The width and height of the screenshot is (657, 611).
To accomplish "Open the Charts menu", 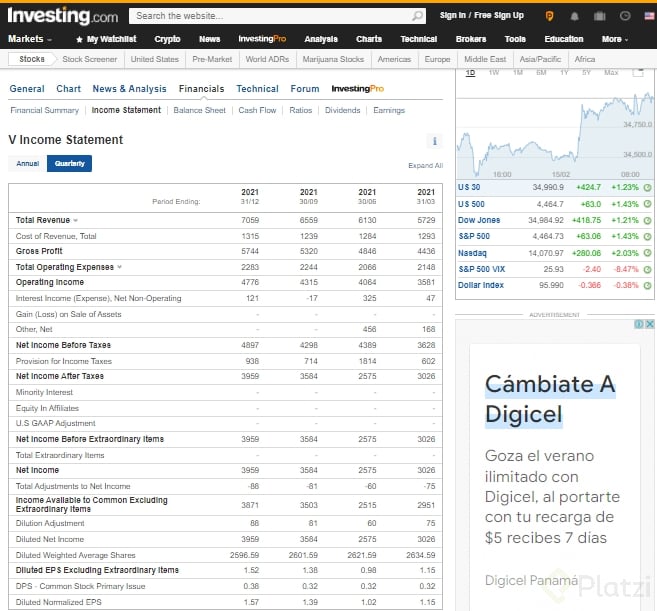I will [369, 39].
